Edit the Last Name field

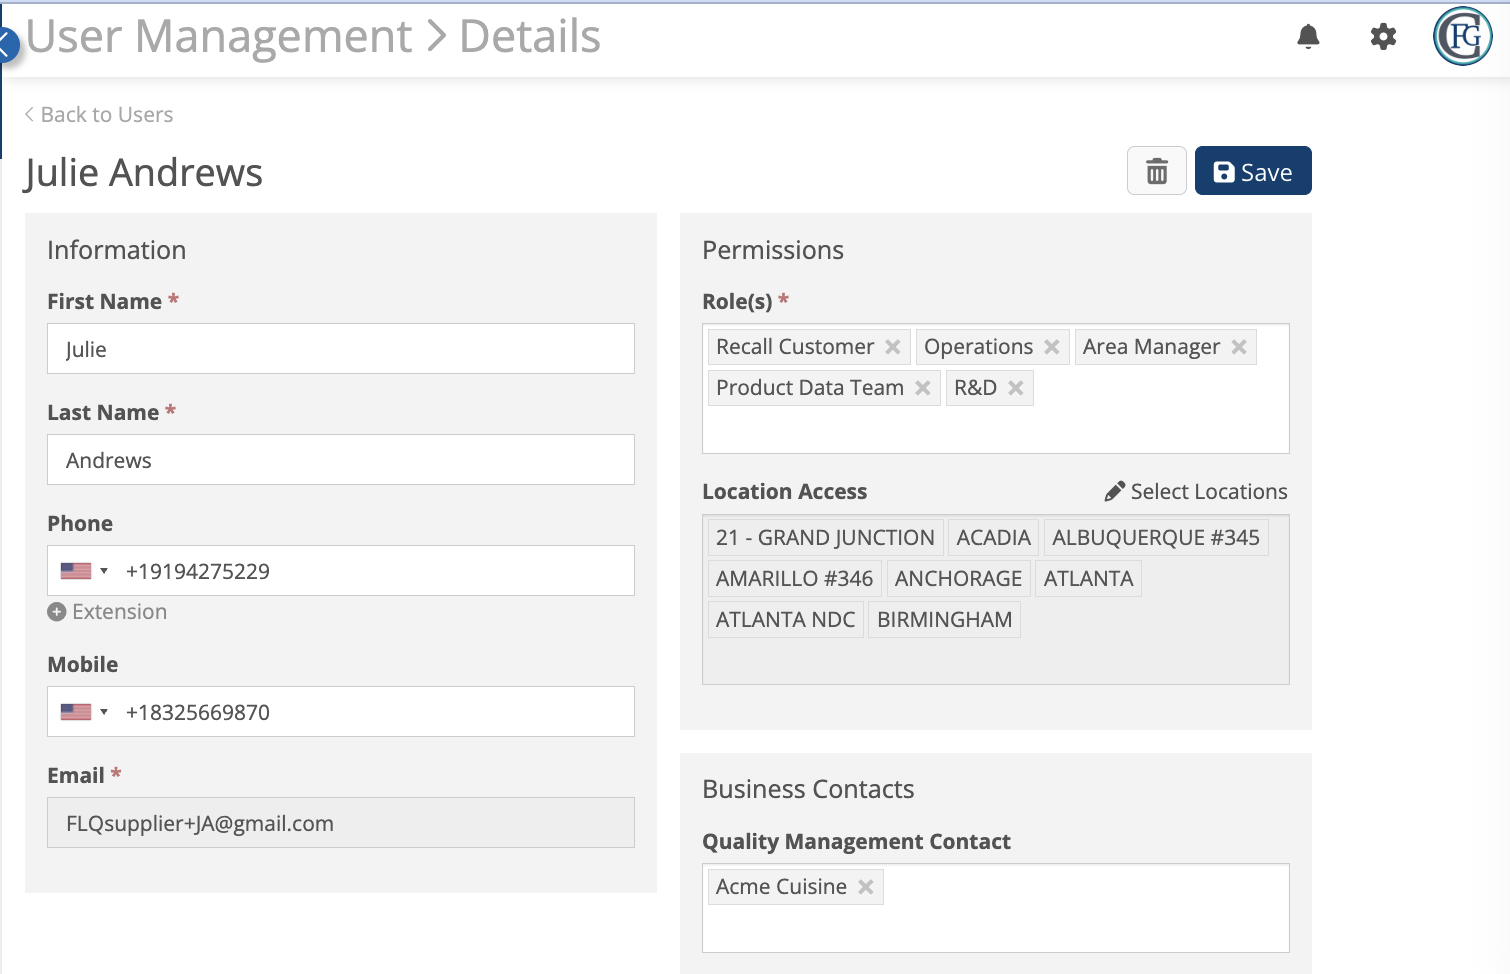(341, 460)
